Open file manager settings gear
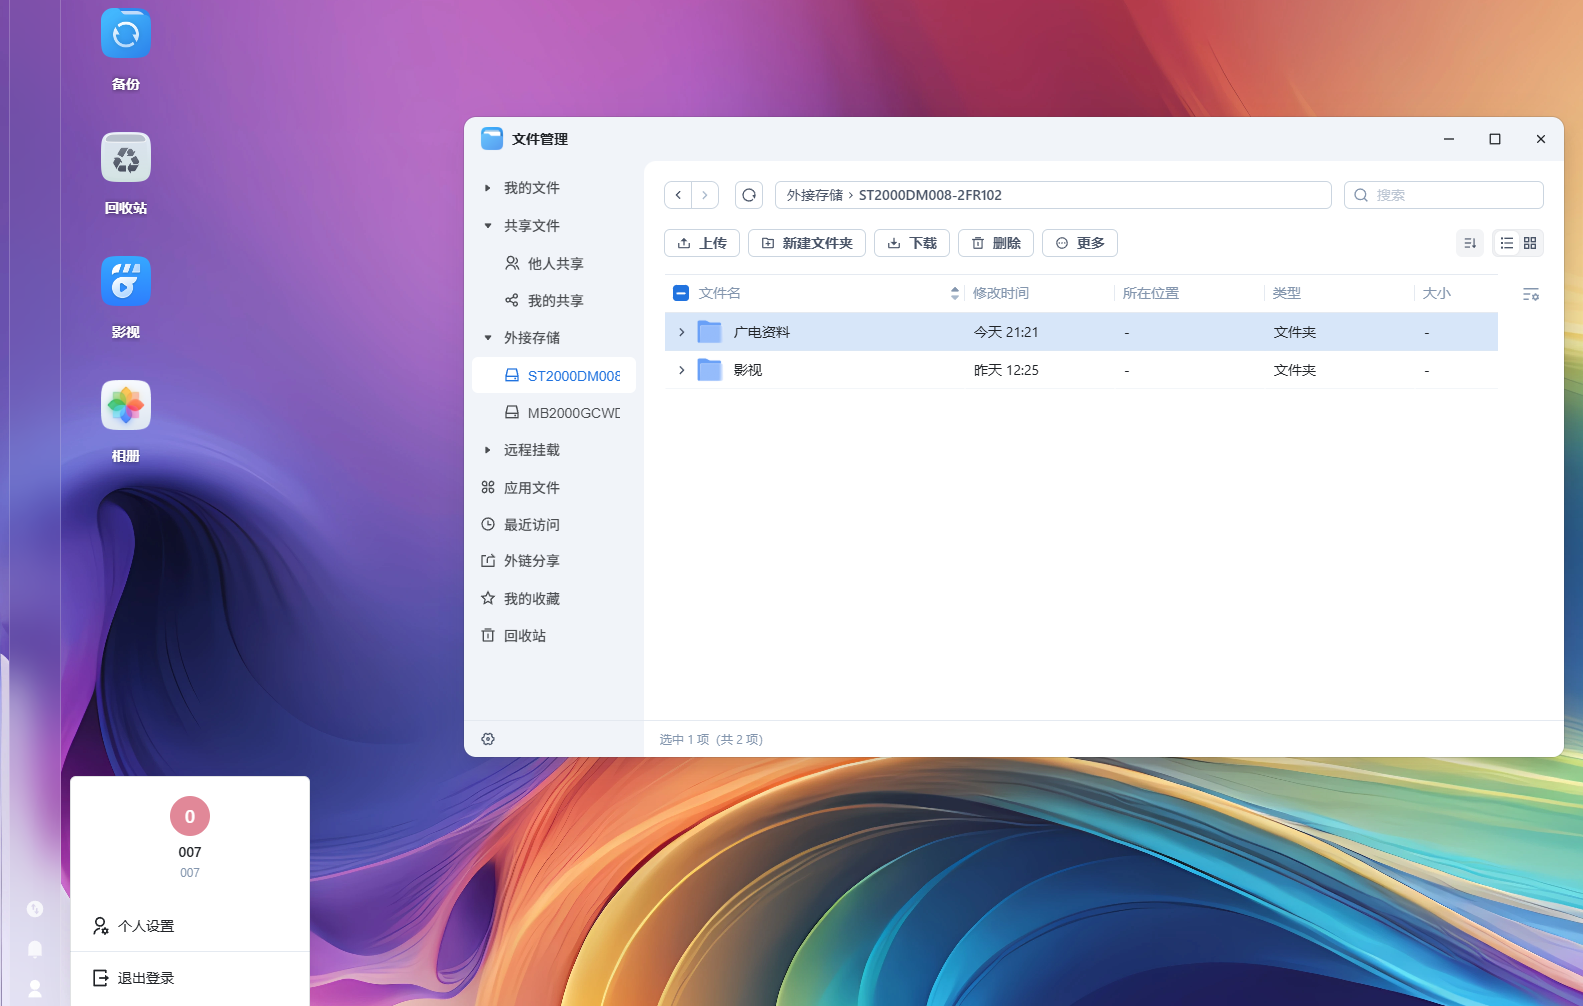 click(x=488, y=739)
